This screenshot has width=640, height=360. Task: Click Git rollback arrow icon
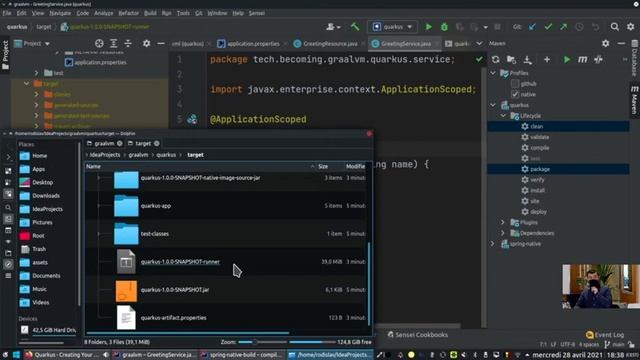pyautogui.click(x=596, y=27)
